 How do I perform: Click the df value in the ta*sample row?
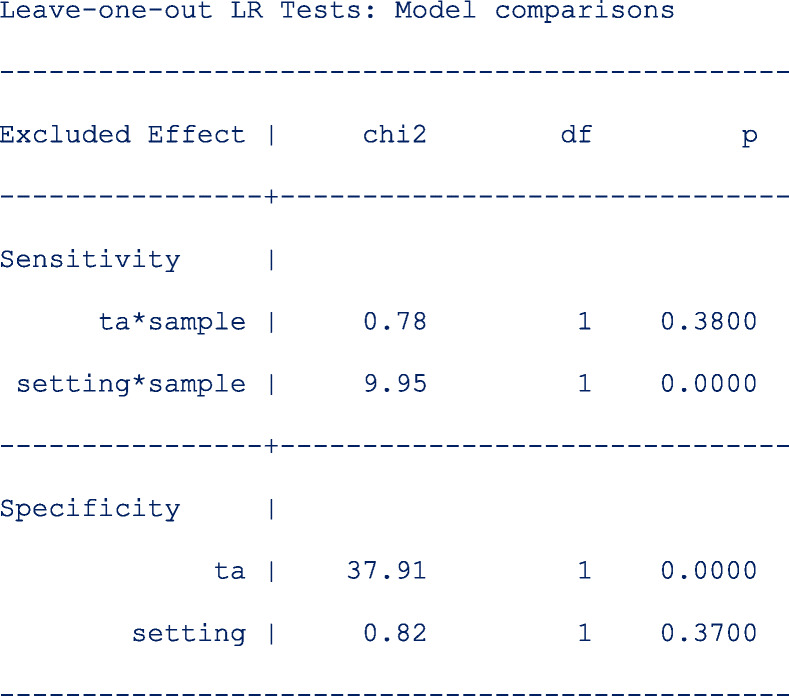pyautogui.click(x=584, y=322)
